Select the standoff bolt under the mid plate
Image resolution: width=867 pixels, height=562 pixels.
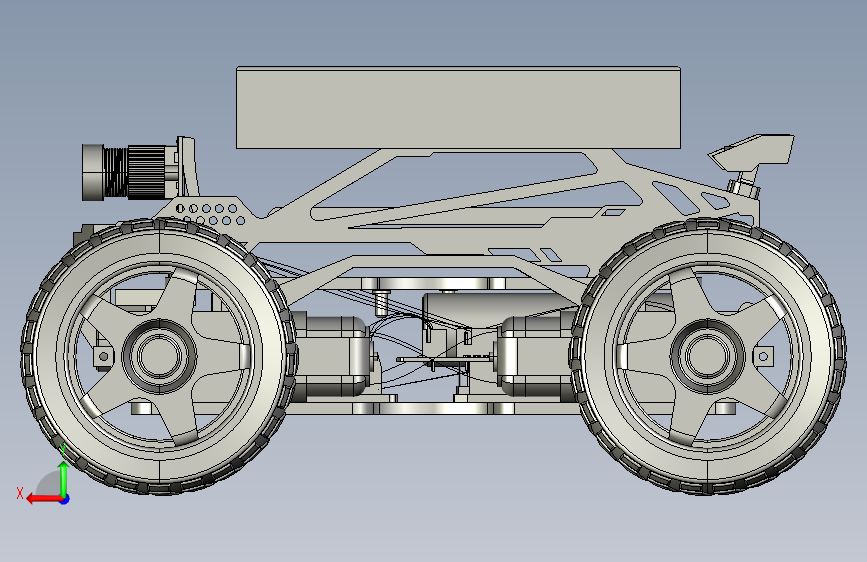coord(381,302)
